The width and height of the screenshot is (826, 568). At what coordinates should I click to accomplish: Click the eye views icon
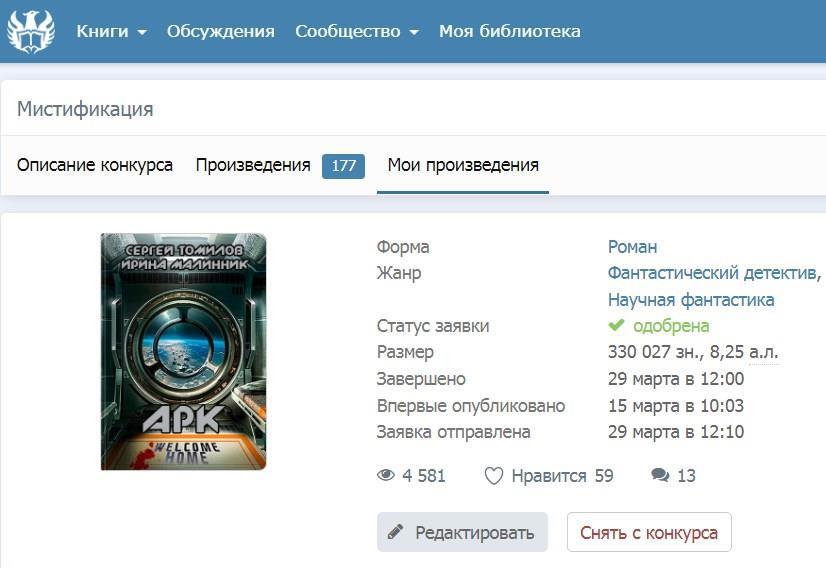point(386,475)
